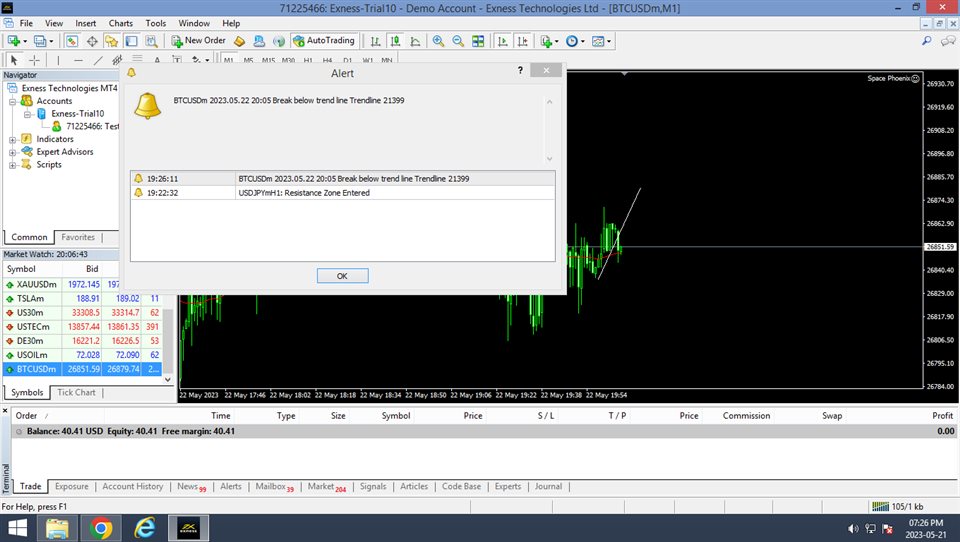Open the chat bubbles icon at top right
Viewport: 960px width, 542px height.
tap(948, 41)
